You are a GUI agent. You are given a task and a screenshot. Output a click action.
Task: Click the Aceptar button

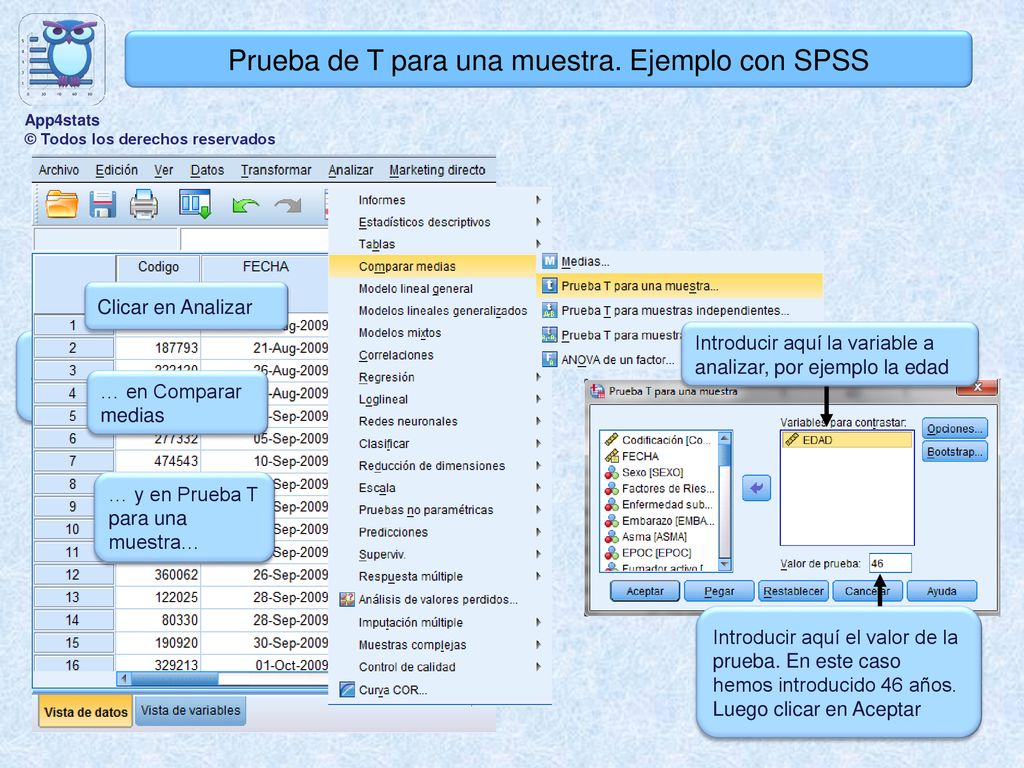tap(645, 591)
